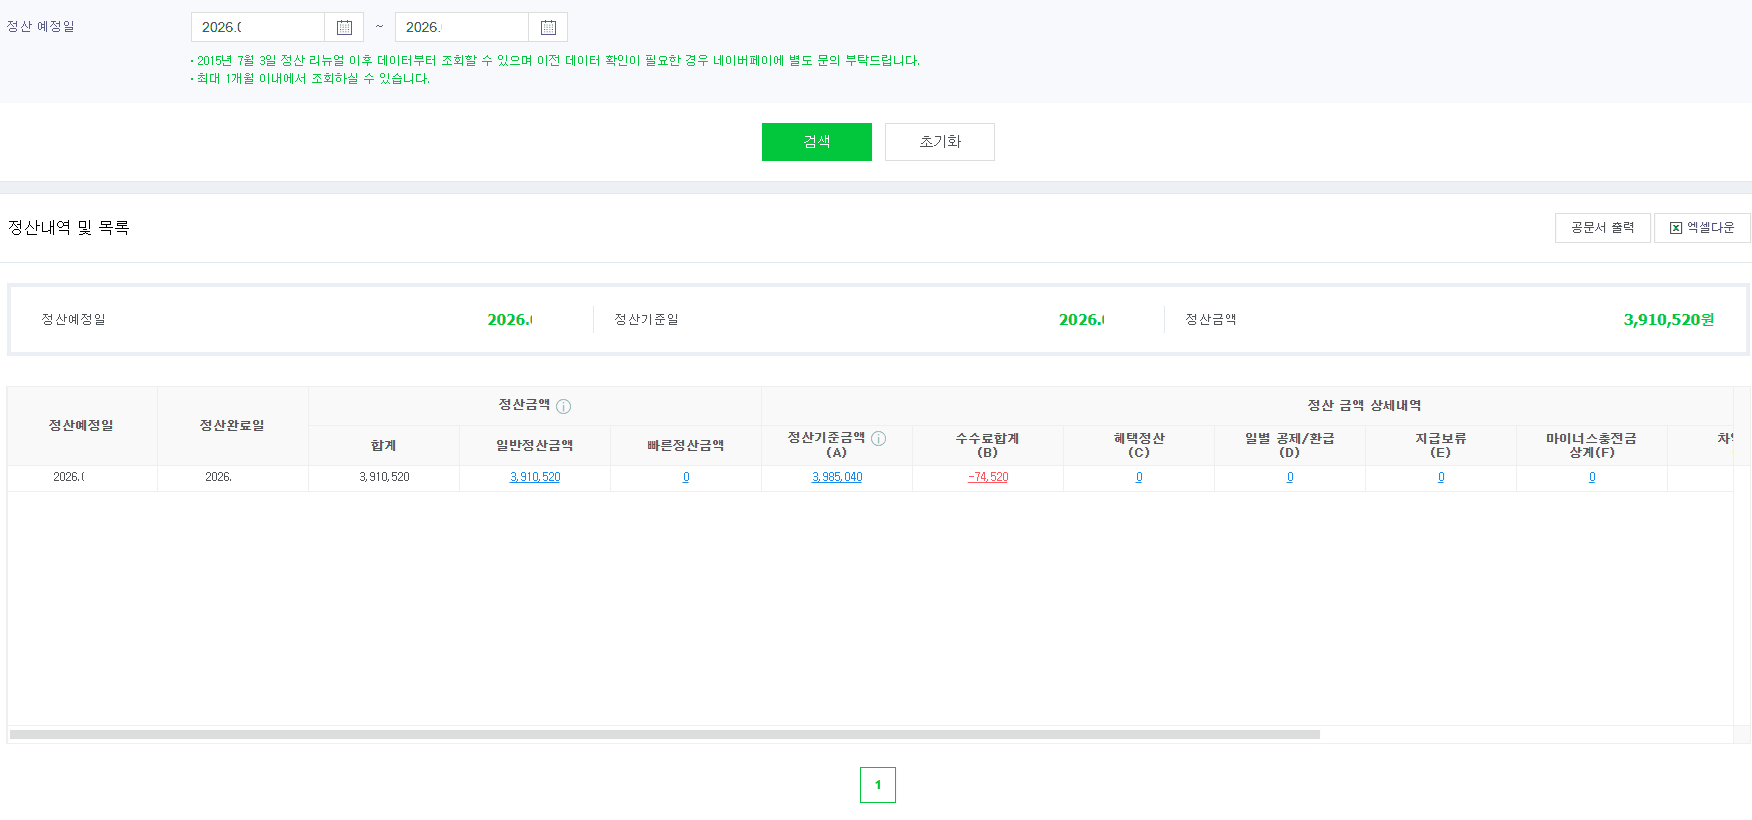Click the end date input field
Screen dimensions: 1752x820
(x=462, y=27)
